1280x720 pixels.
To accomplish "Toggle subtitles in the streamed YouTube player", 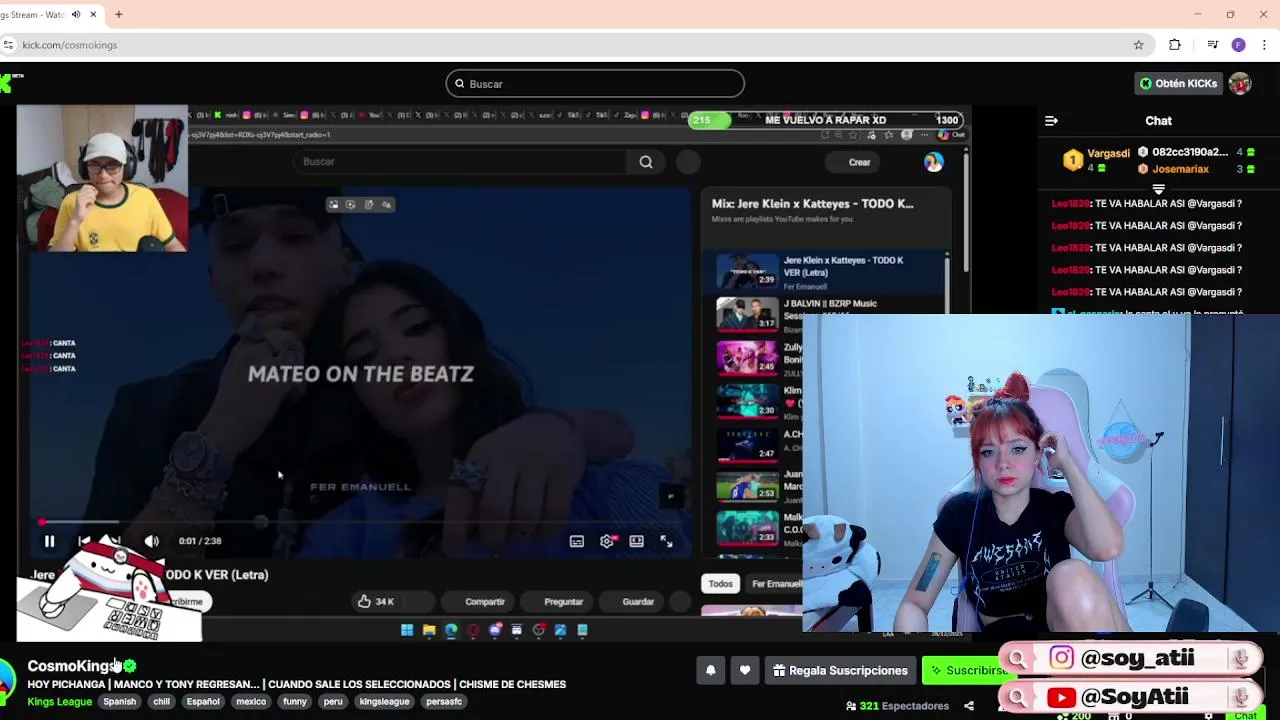I will (x=577, y=541).
